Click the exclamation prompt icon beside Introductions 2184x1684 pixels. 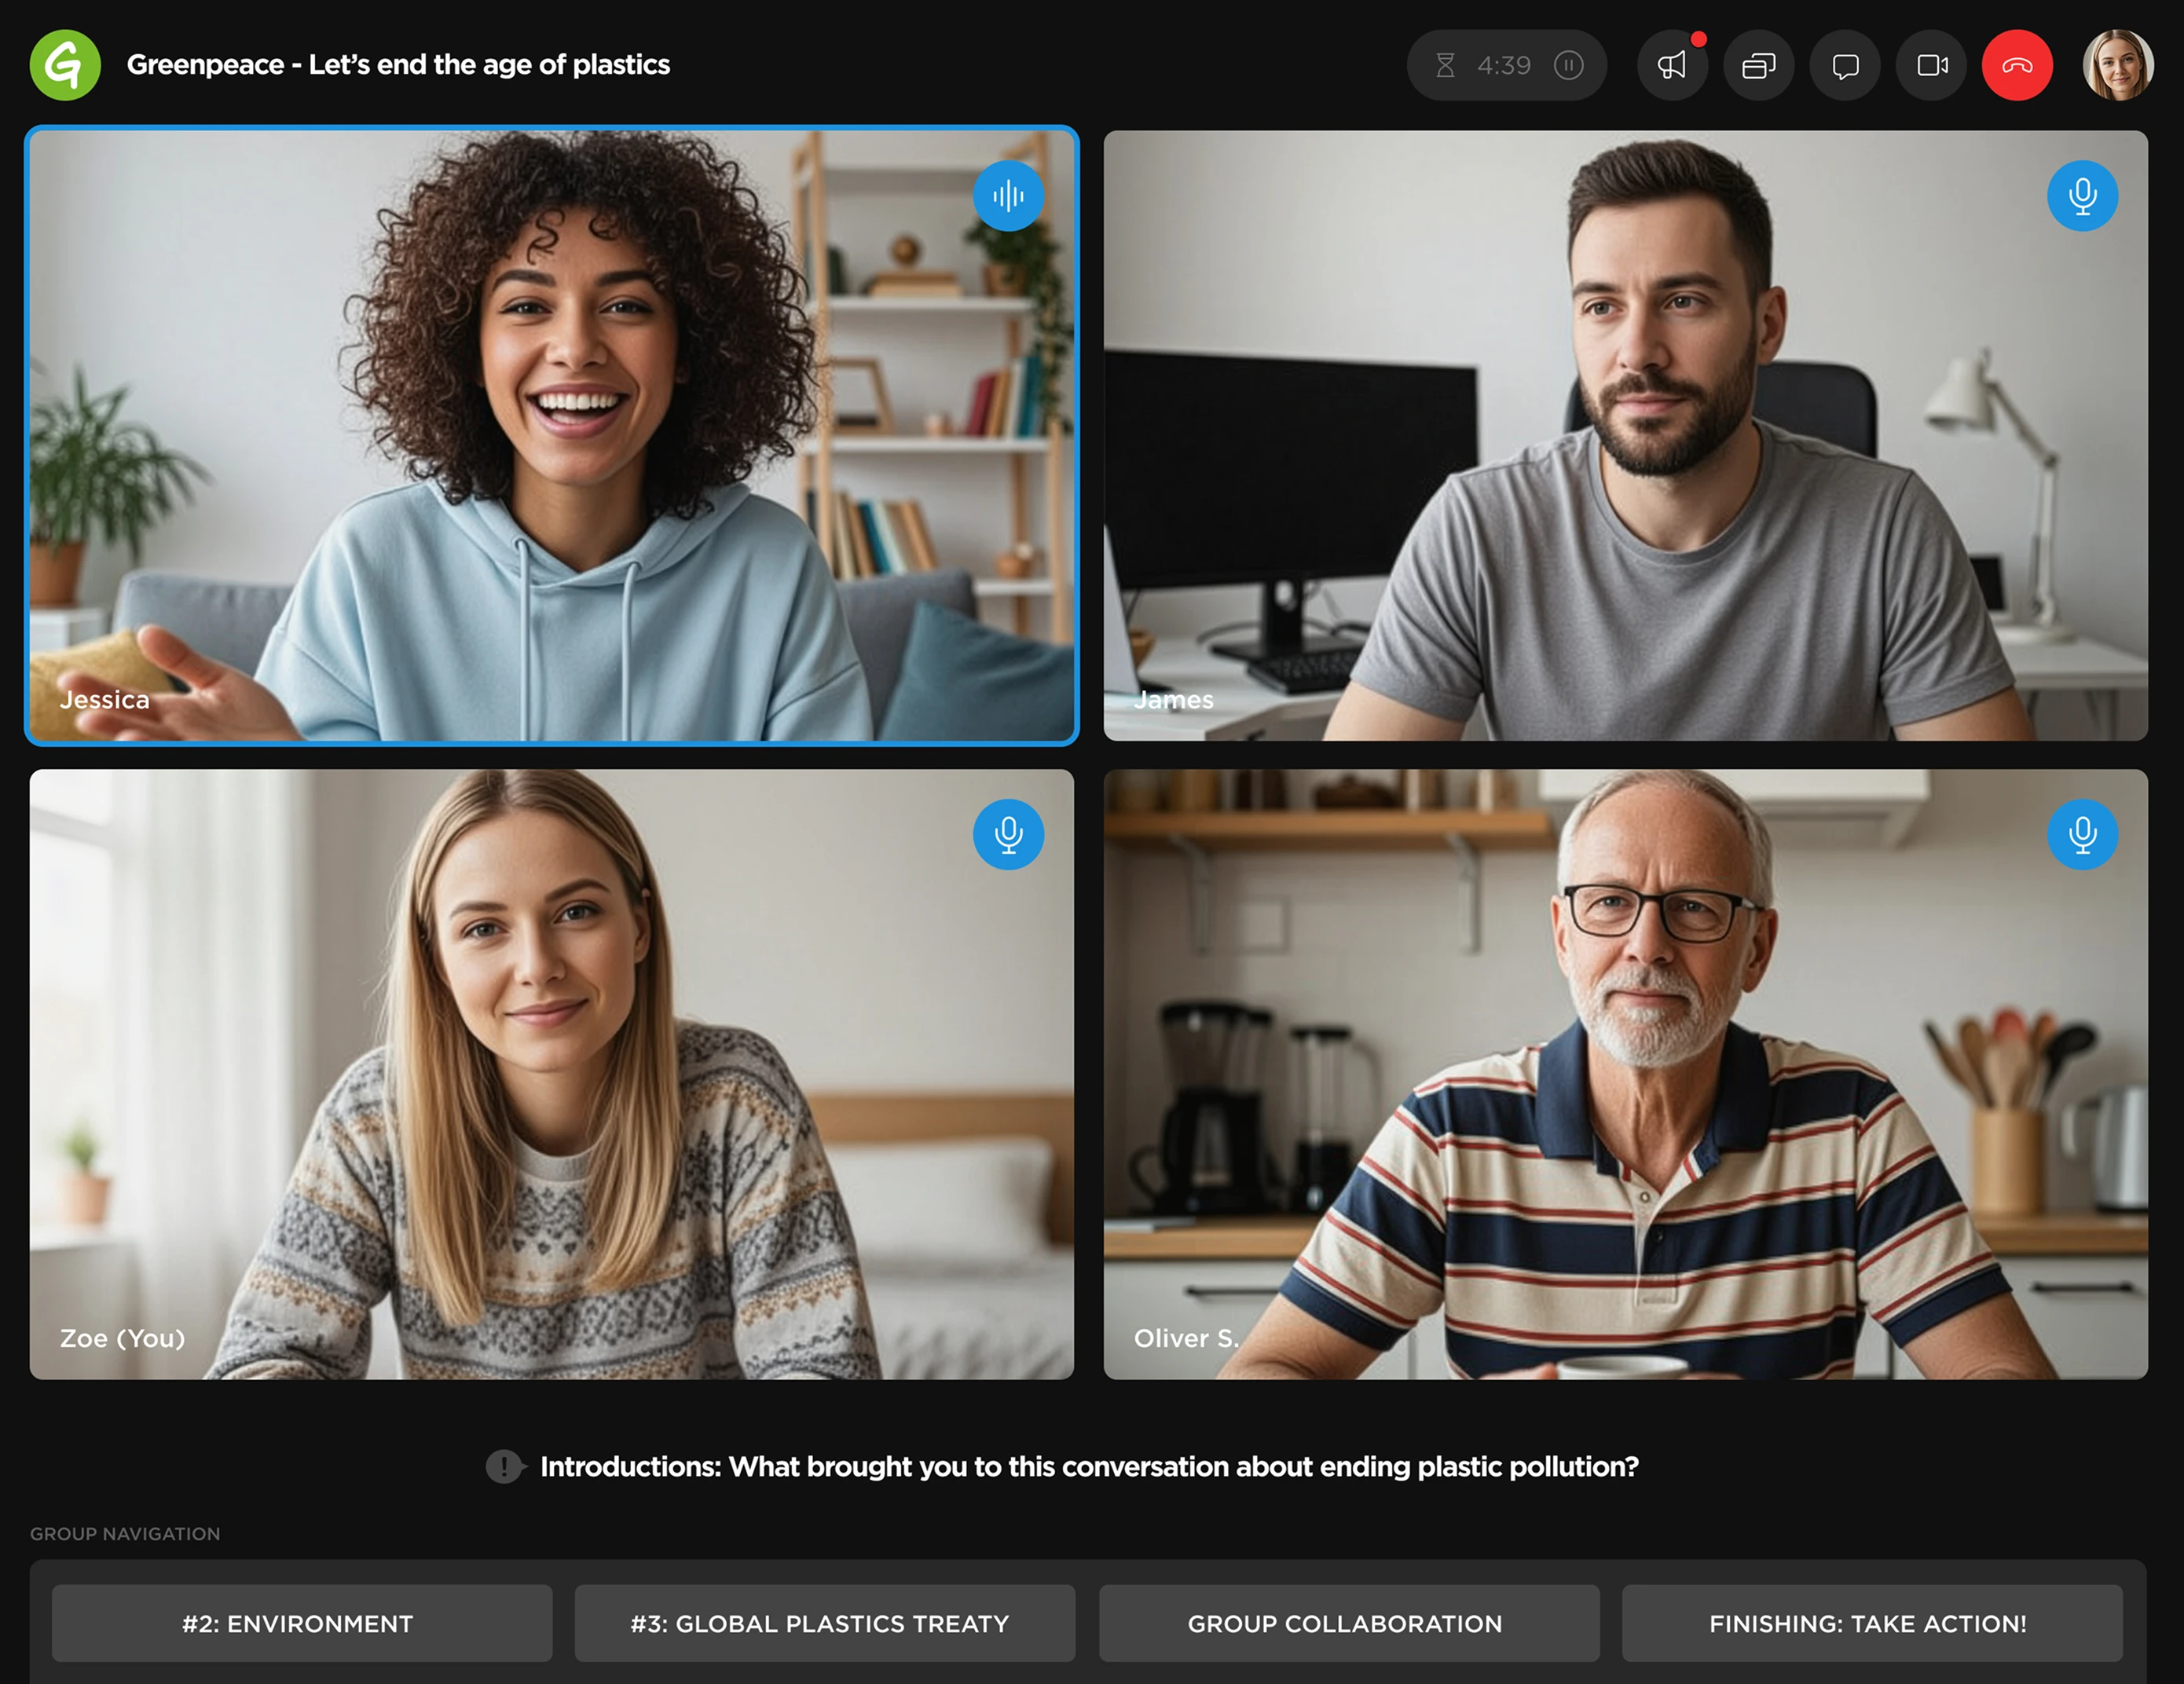tap(504, 1467)
